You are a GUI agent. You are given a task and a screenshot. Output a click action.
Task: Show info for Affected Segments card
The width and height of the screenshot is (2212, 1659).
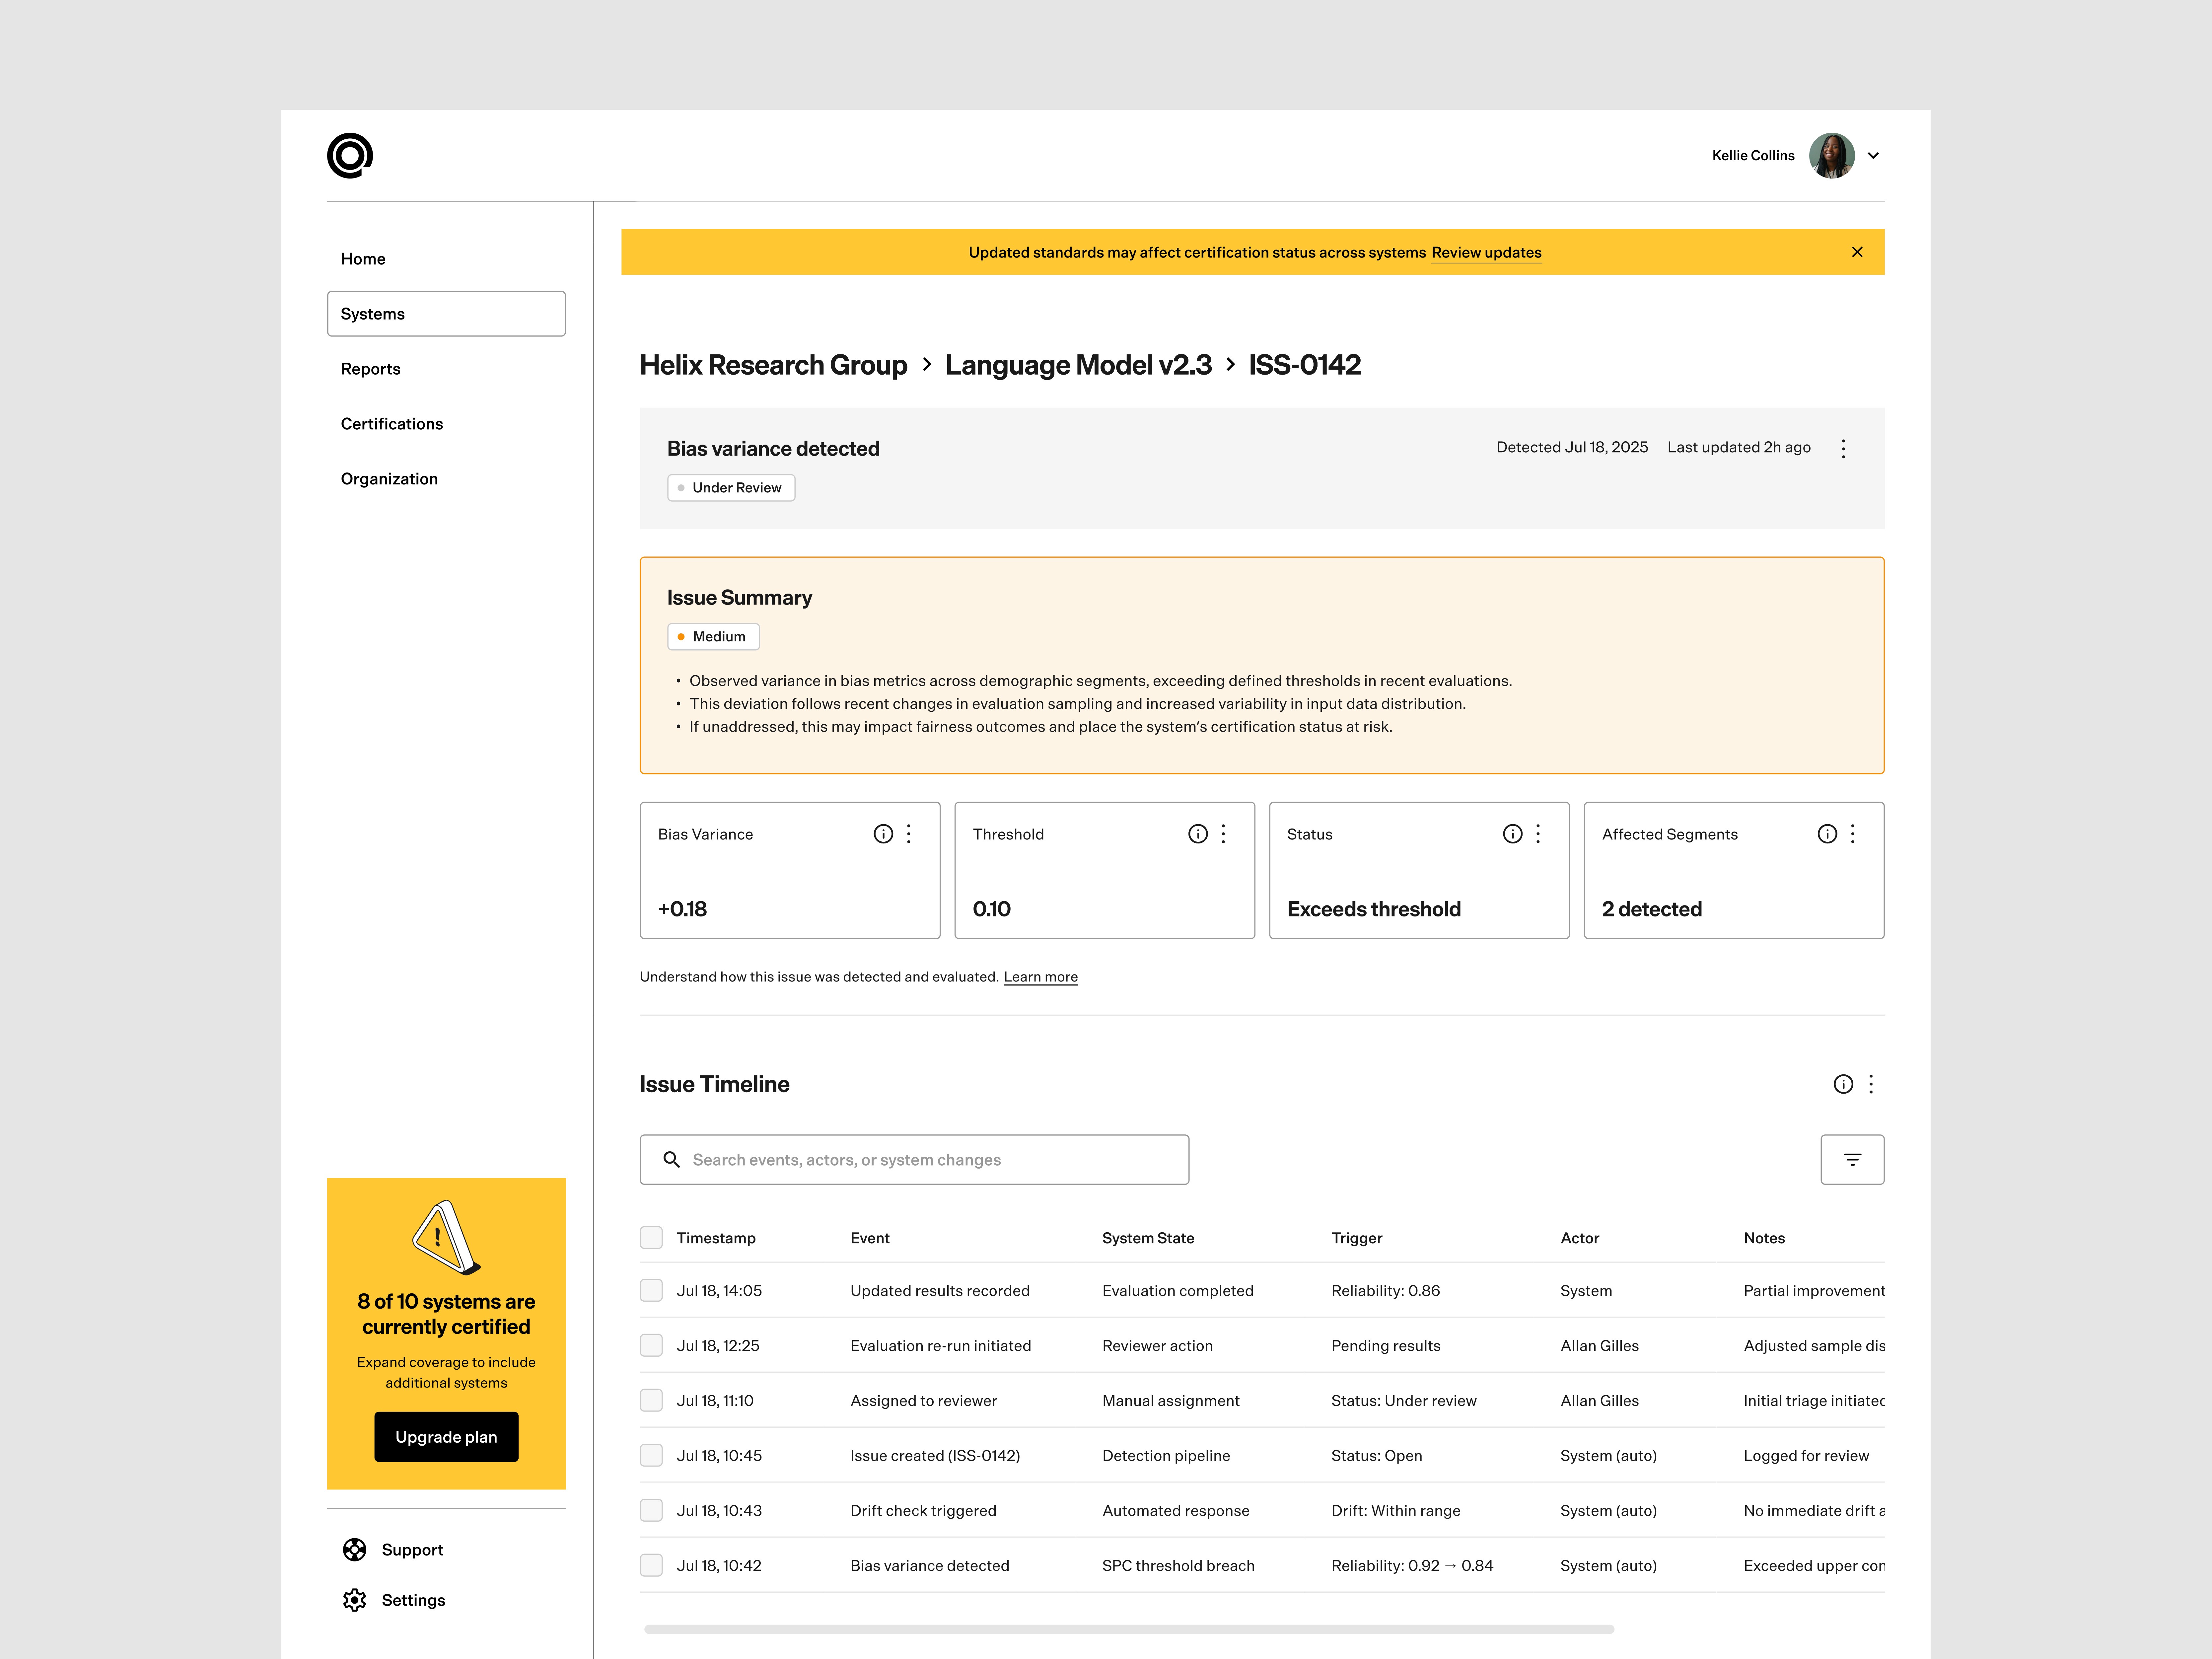(1827, 834)
